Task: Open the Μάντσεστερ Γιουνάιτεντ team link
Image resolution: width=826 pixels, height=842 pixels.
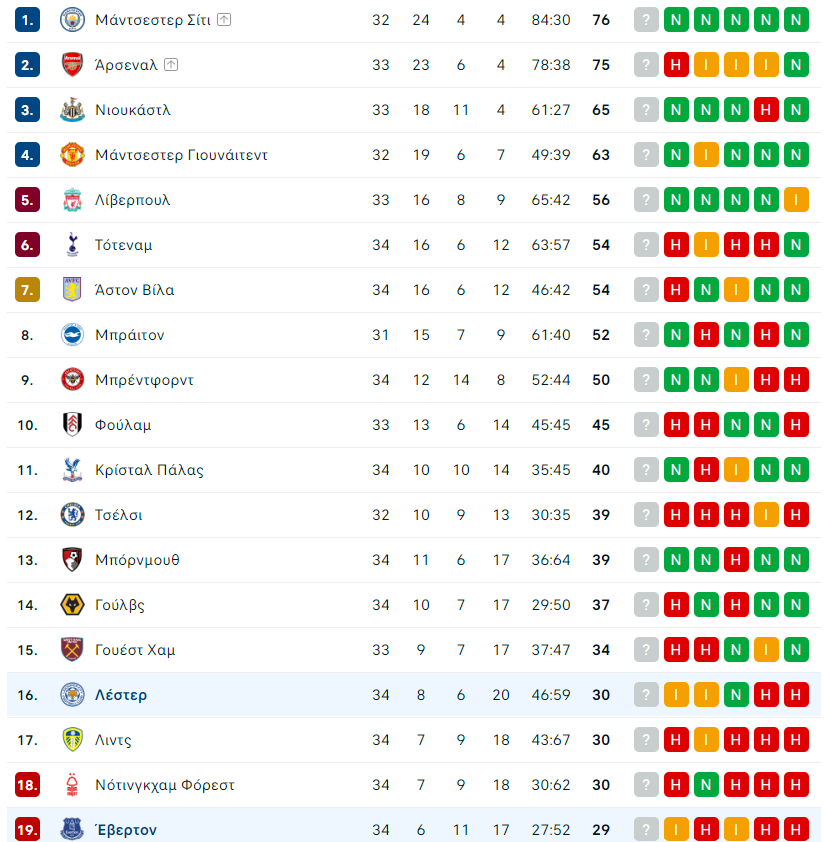Action: pyautogui.click(x=181, y=155)
